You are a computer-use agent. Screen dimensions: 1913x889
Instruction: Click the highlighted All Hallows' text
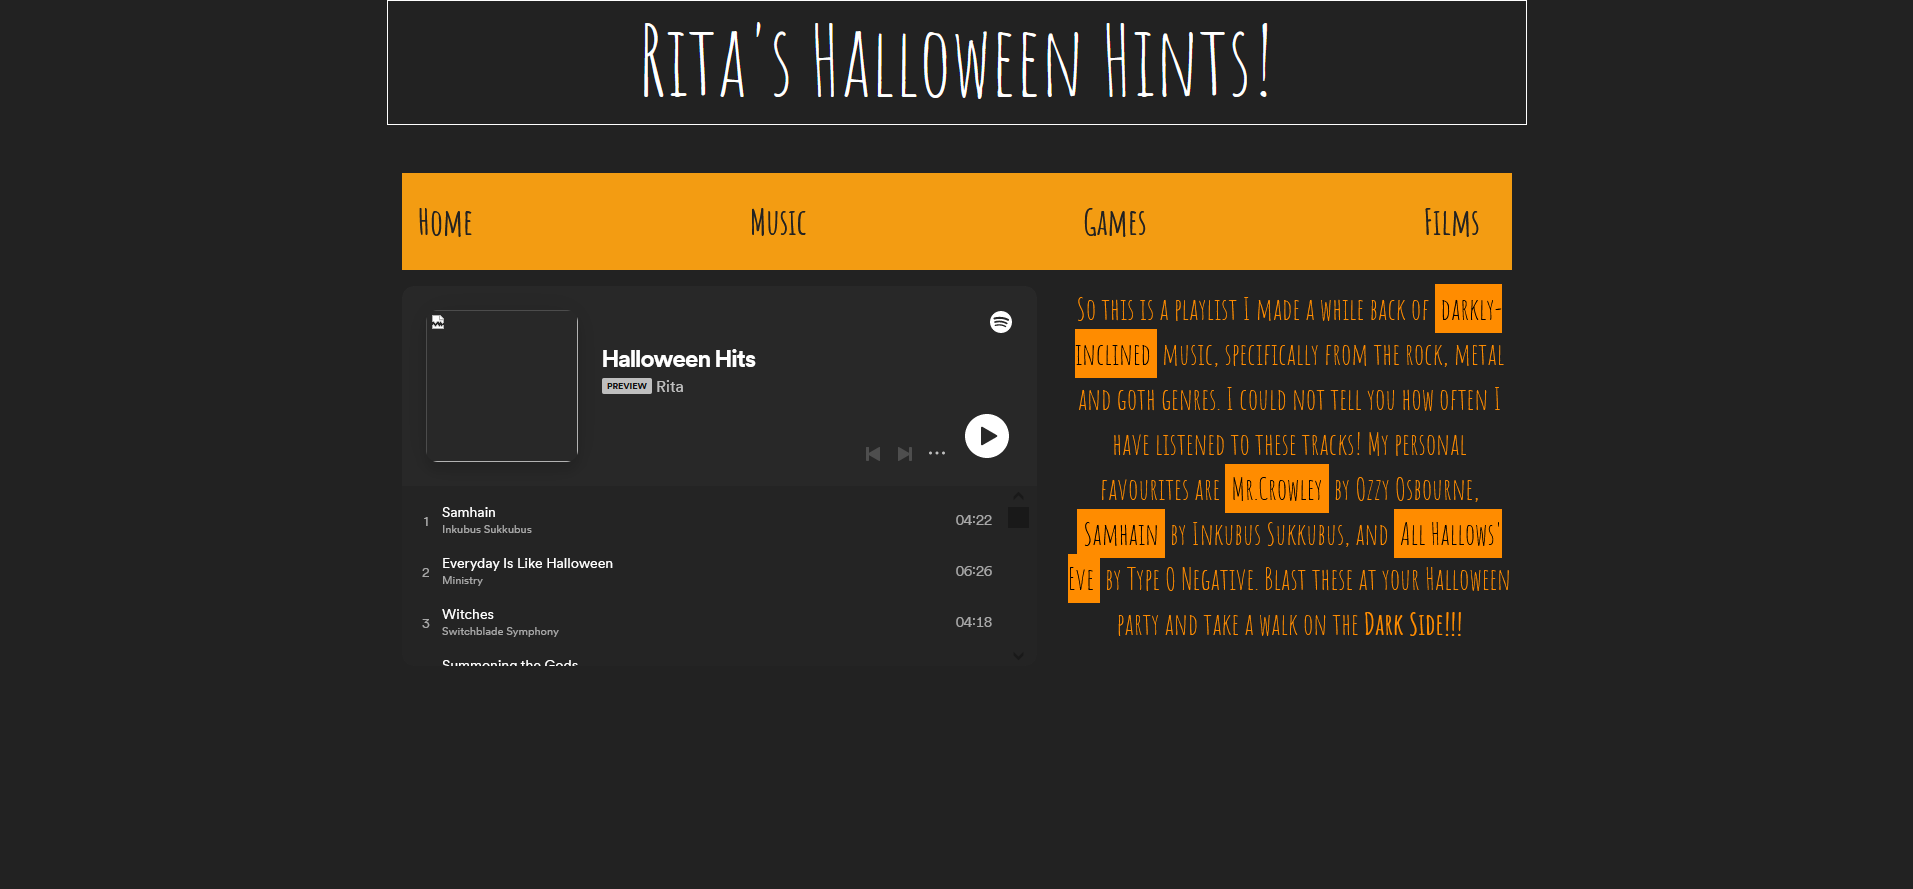click(1449, 534)
